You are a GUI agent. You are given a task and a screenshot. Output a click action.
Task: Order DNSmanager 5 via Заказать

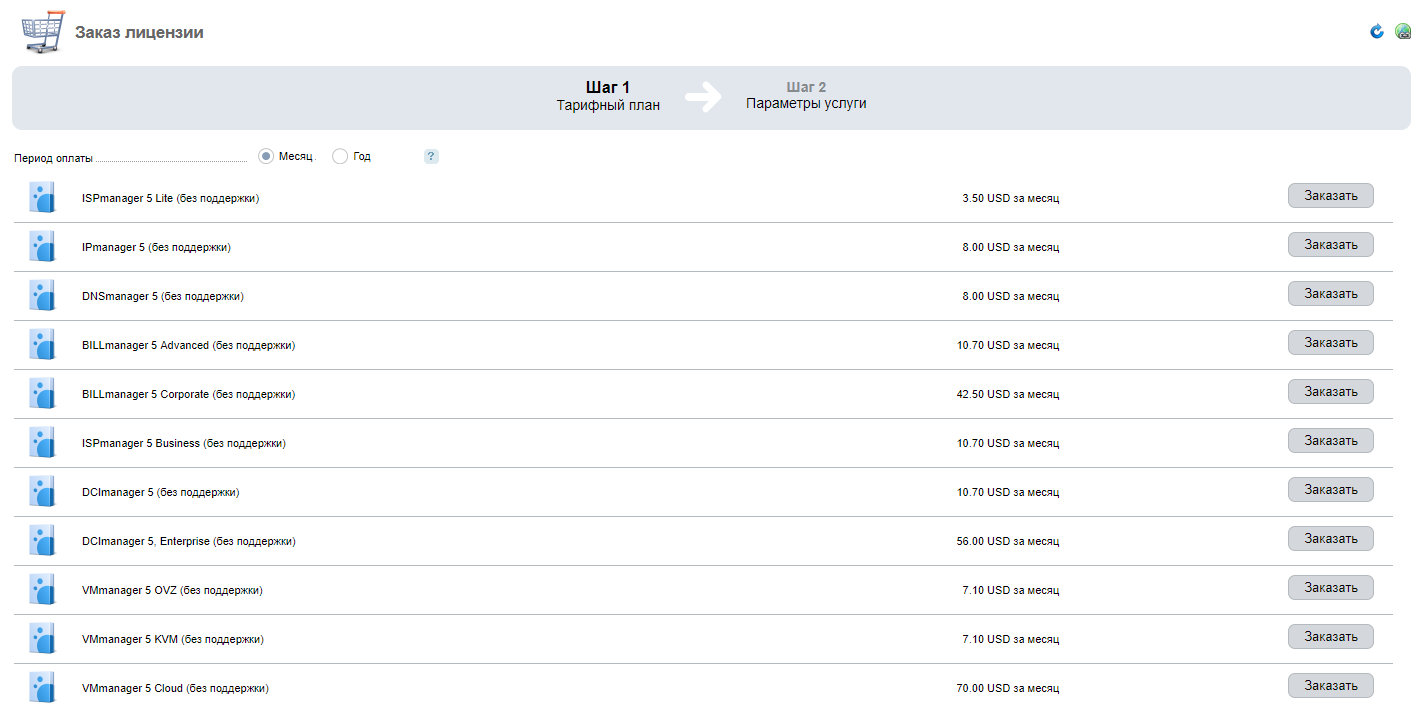point(1330,294)
